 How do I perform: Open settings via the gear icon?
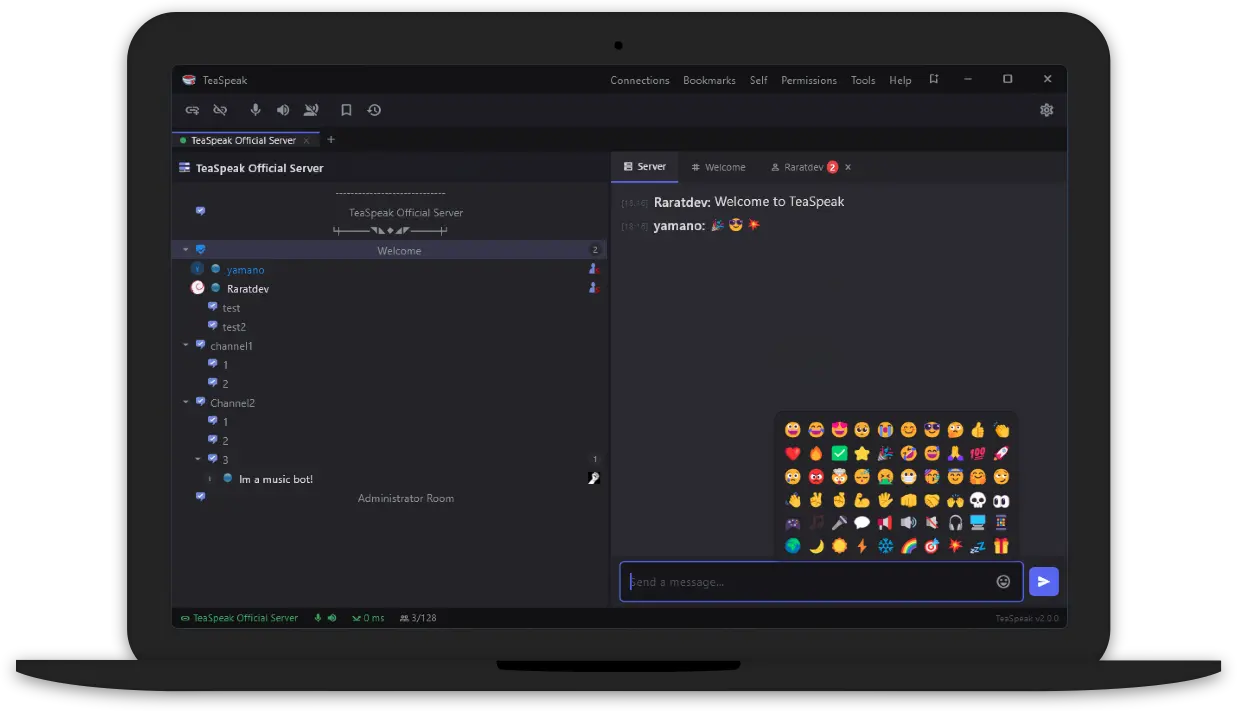(1047, 110)
